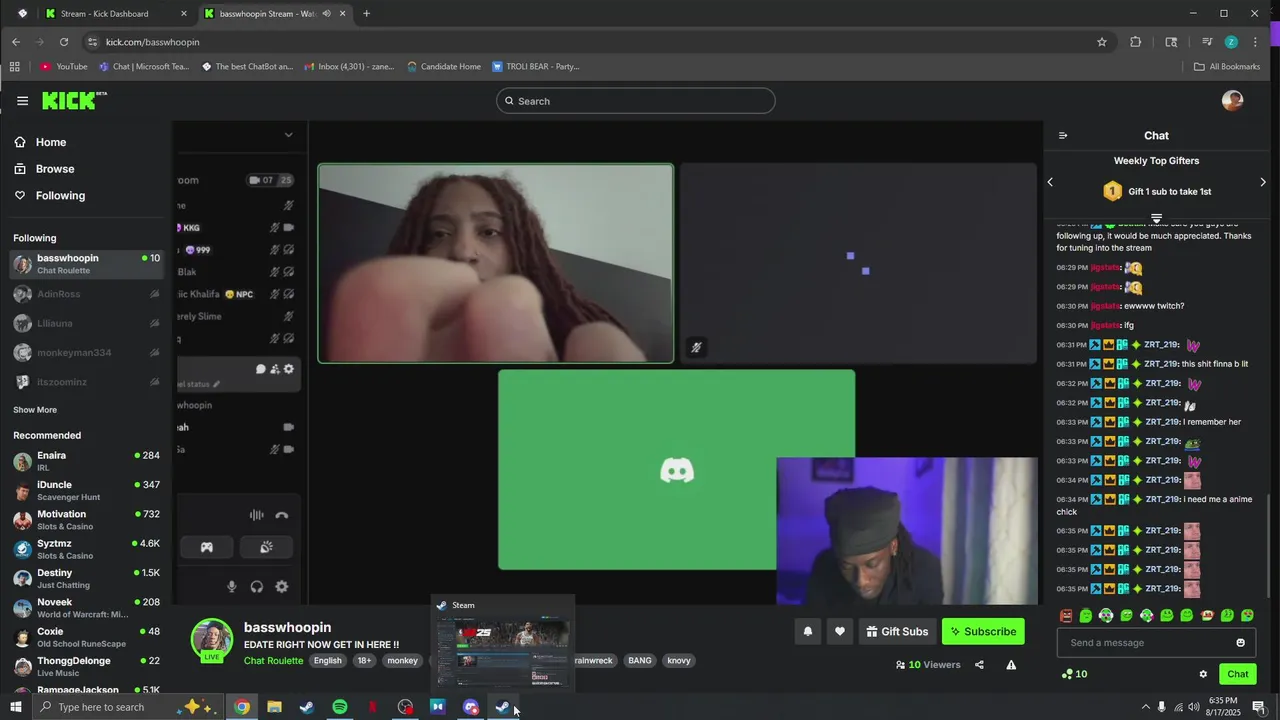Click the channel points icon
The width and height of the screenshot is (1280, 720).
pyautogui.click(x=1067, y=674)
